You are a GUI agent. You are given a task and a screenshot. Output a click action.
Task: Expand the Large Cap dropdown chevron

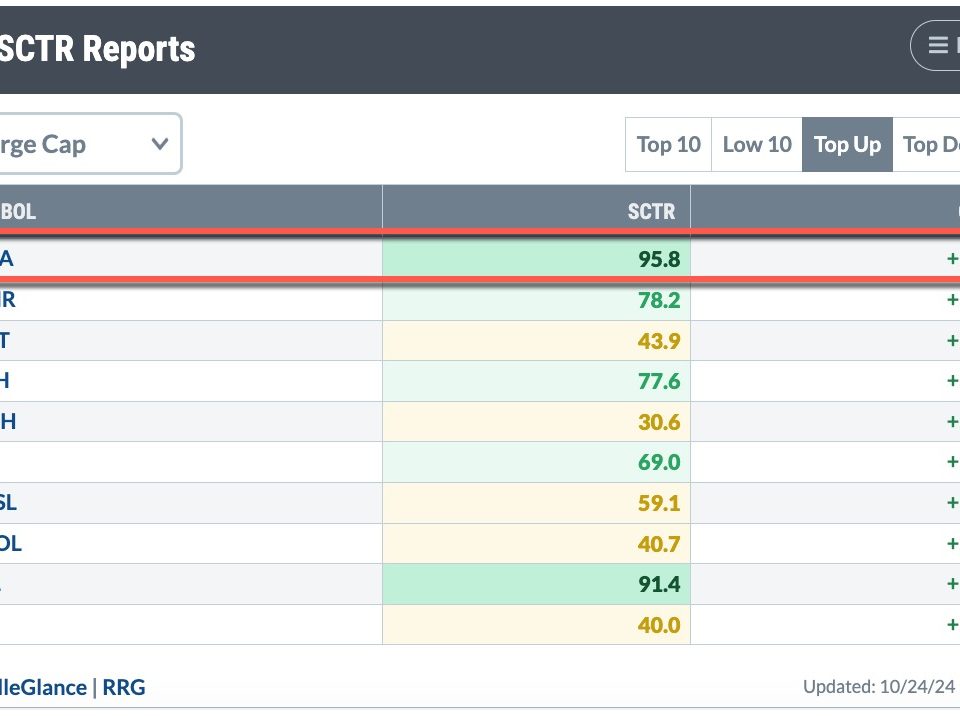pos(159,144)
